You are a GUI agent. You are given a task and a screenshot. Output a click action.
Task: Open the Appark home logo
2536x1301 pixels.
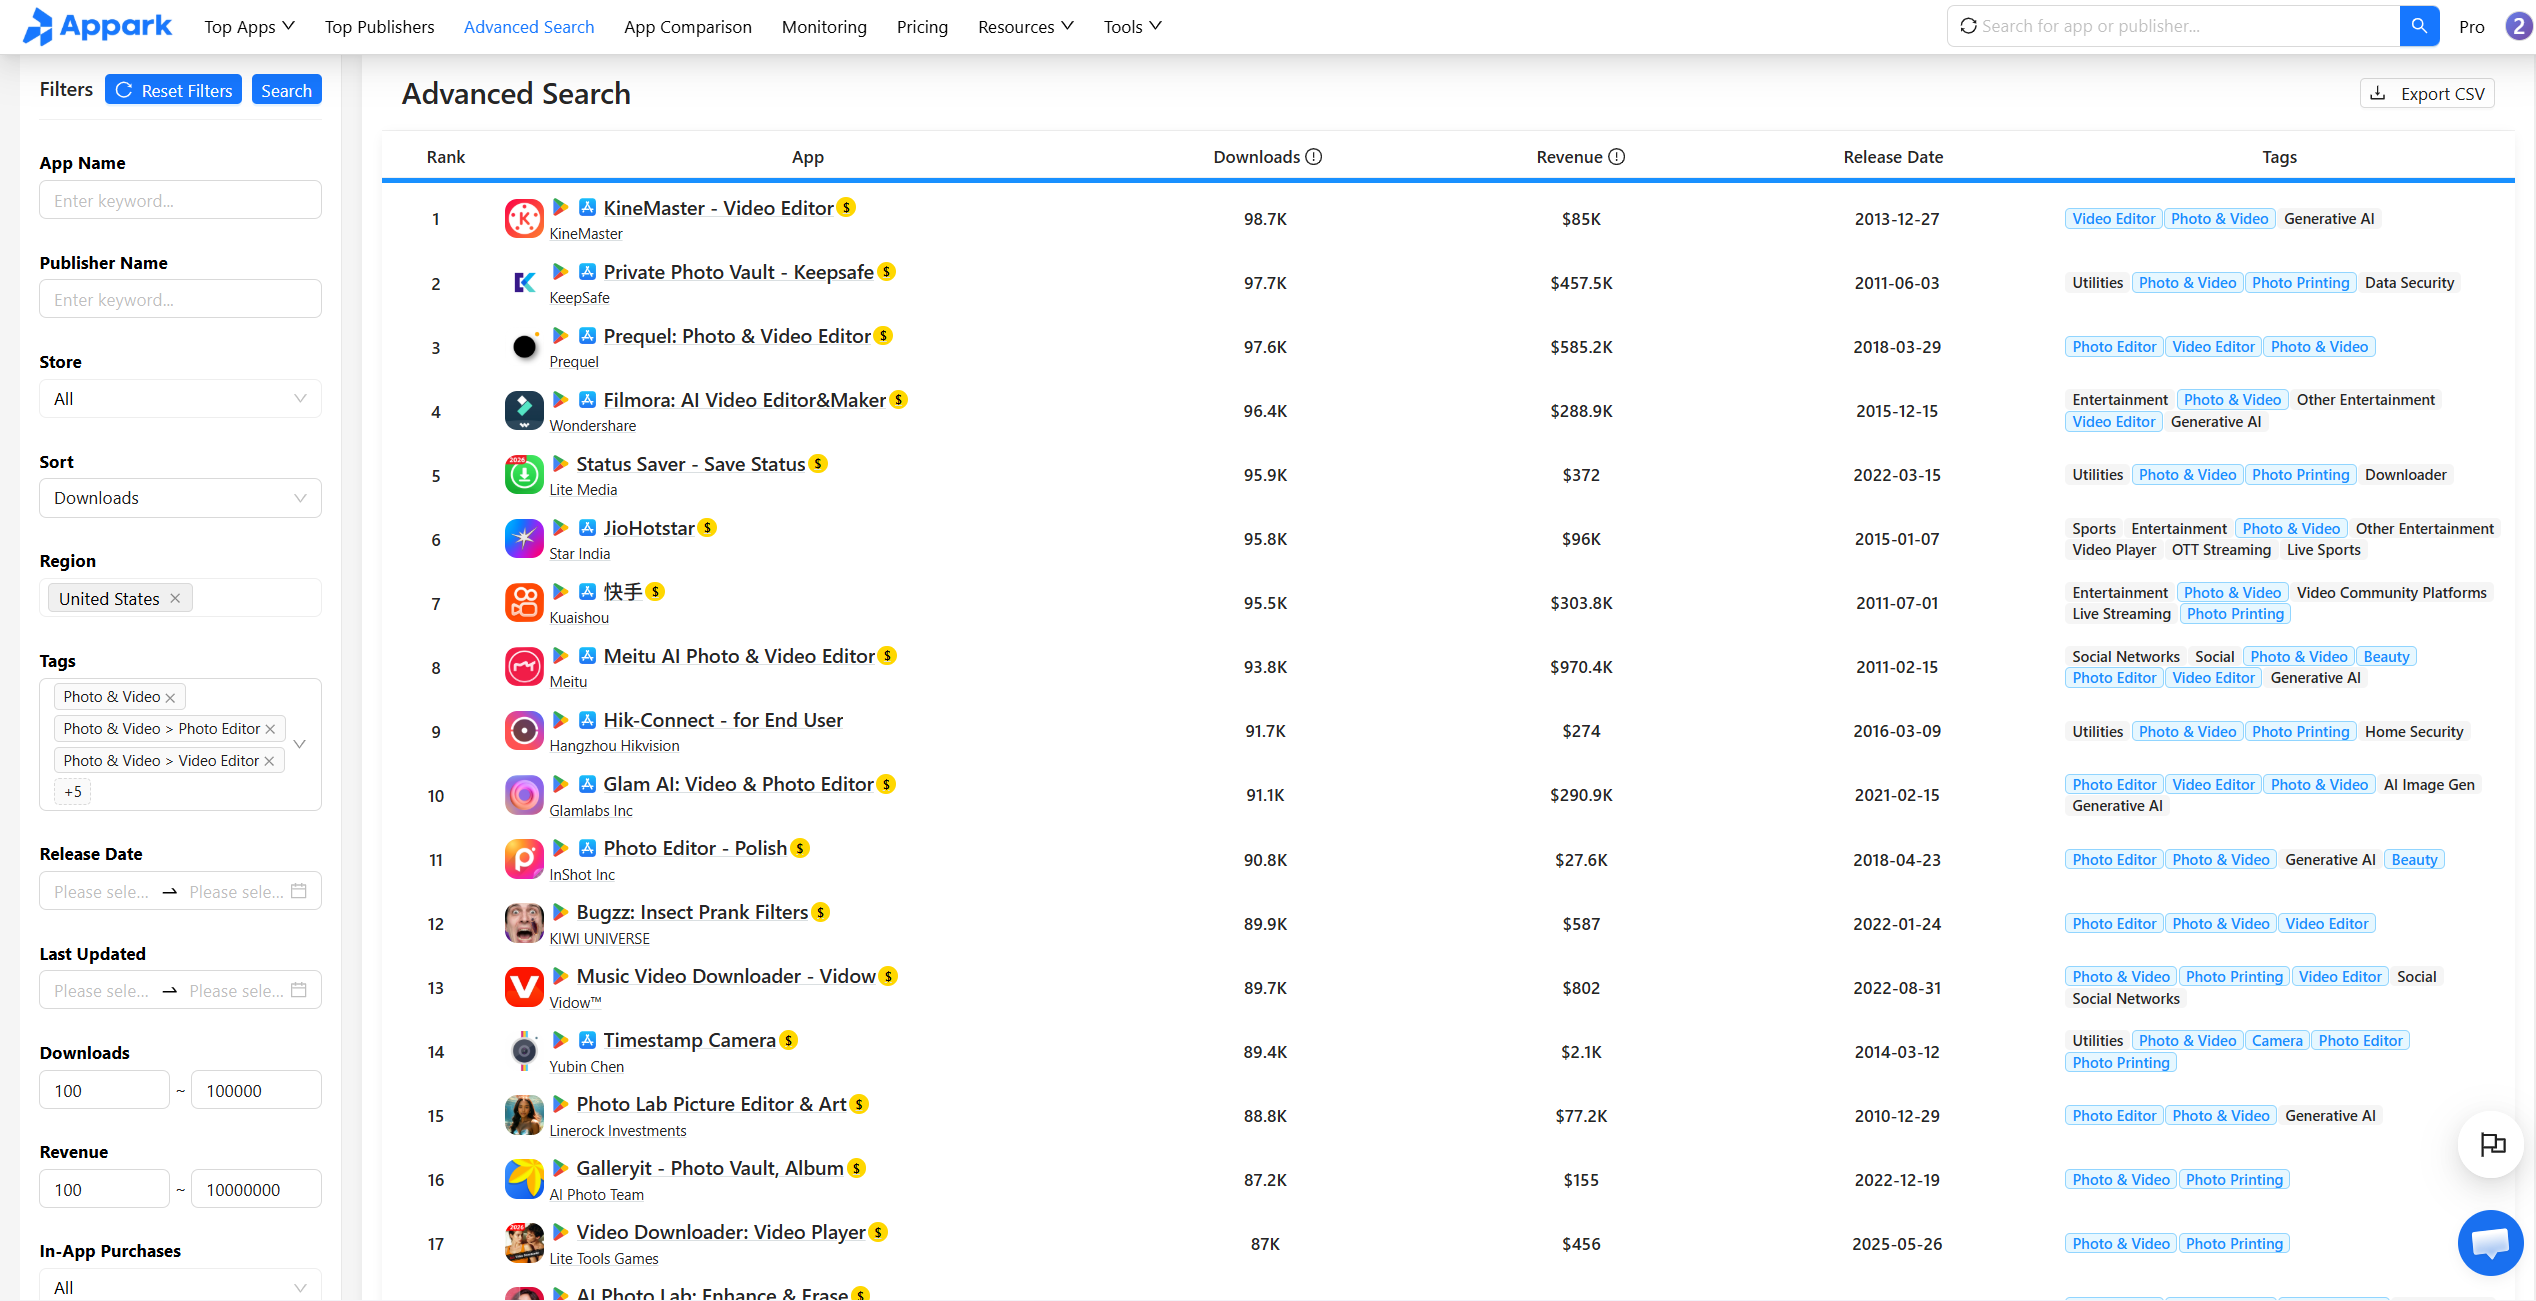97,26
